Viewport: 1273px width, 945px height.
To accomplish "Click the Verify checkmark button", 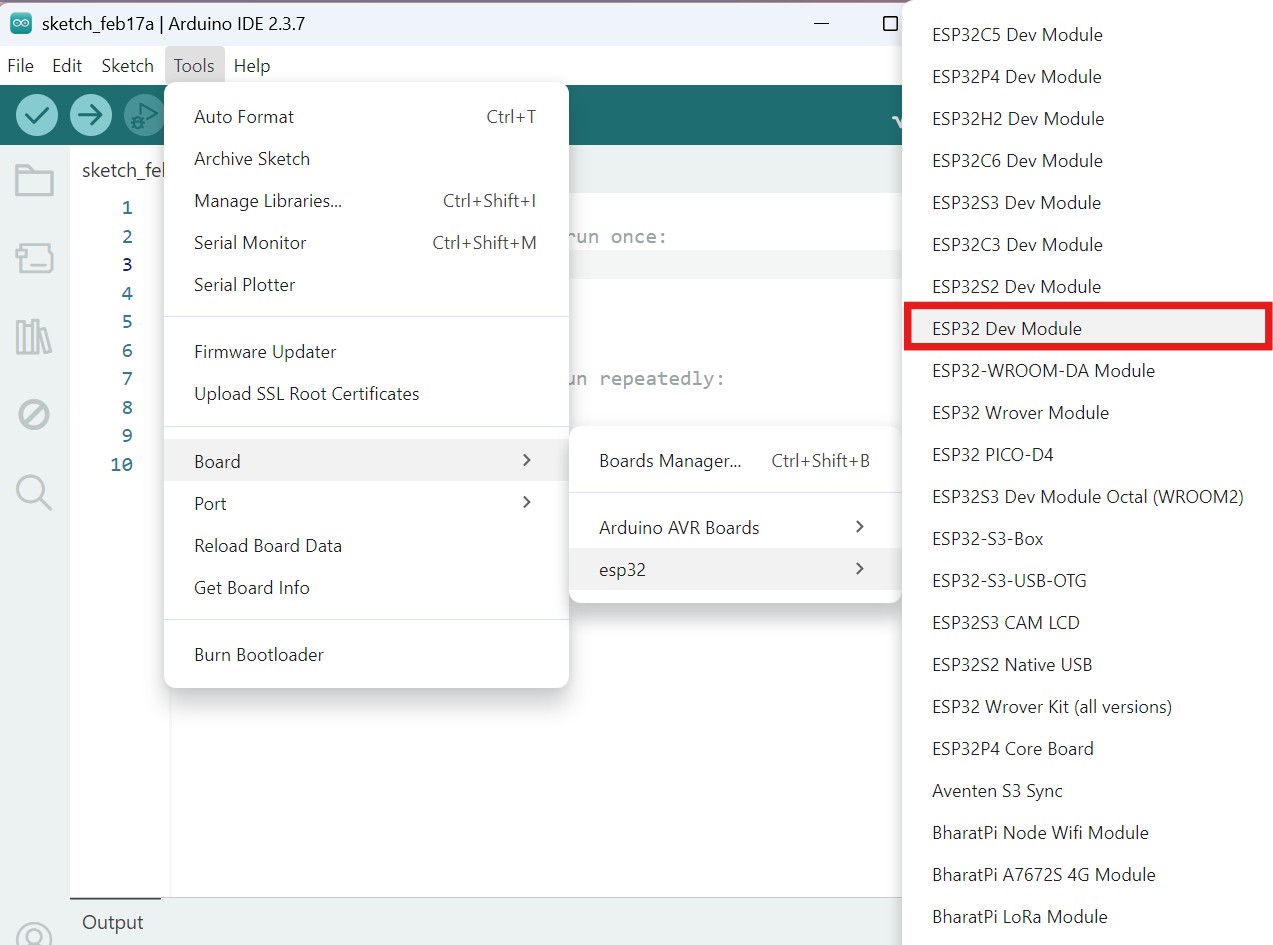I will (x=37, y=115).
